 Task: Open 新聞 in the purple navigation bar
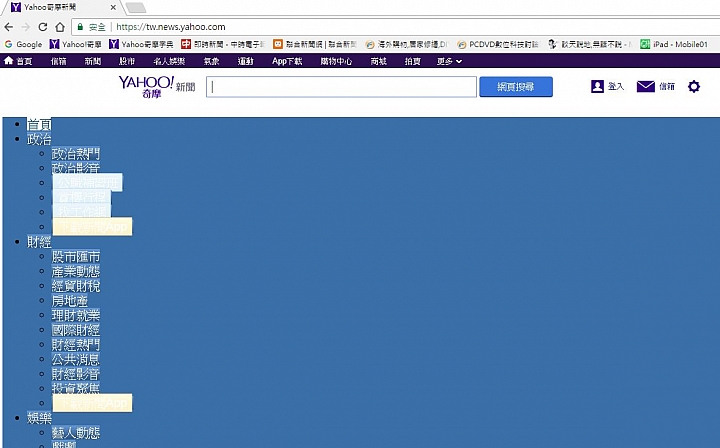point(93,61)
